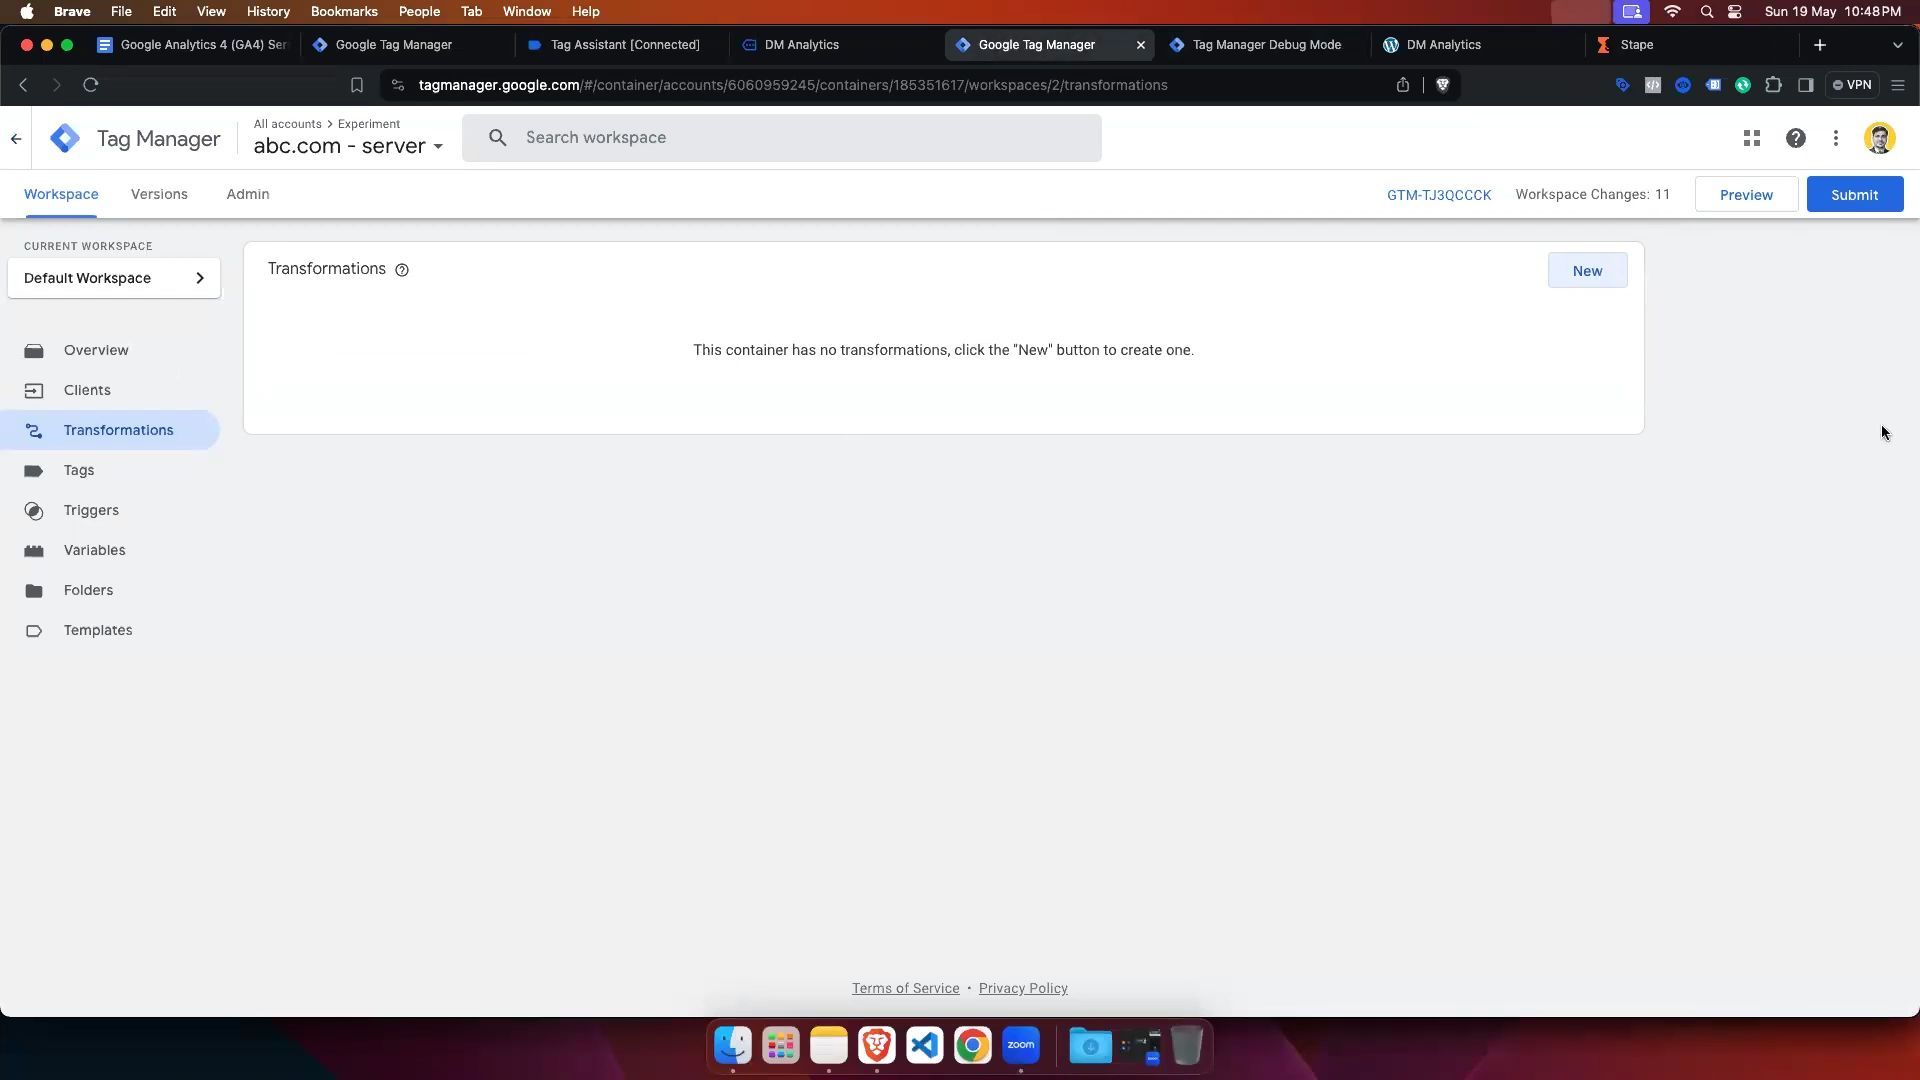Switch to the Versions tab
This screenshot has height=1080, width=1920.
[x=159, y=194]
